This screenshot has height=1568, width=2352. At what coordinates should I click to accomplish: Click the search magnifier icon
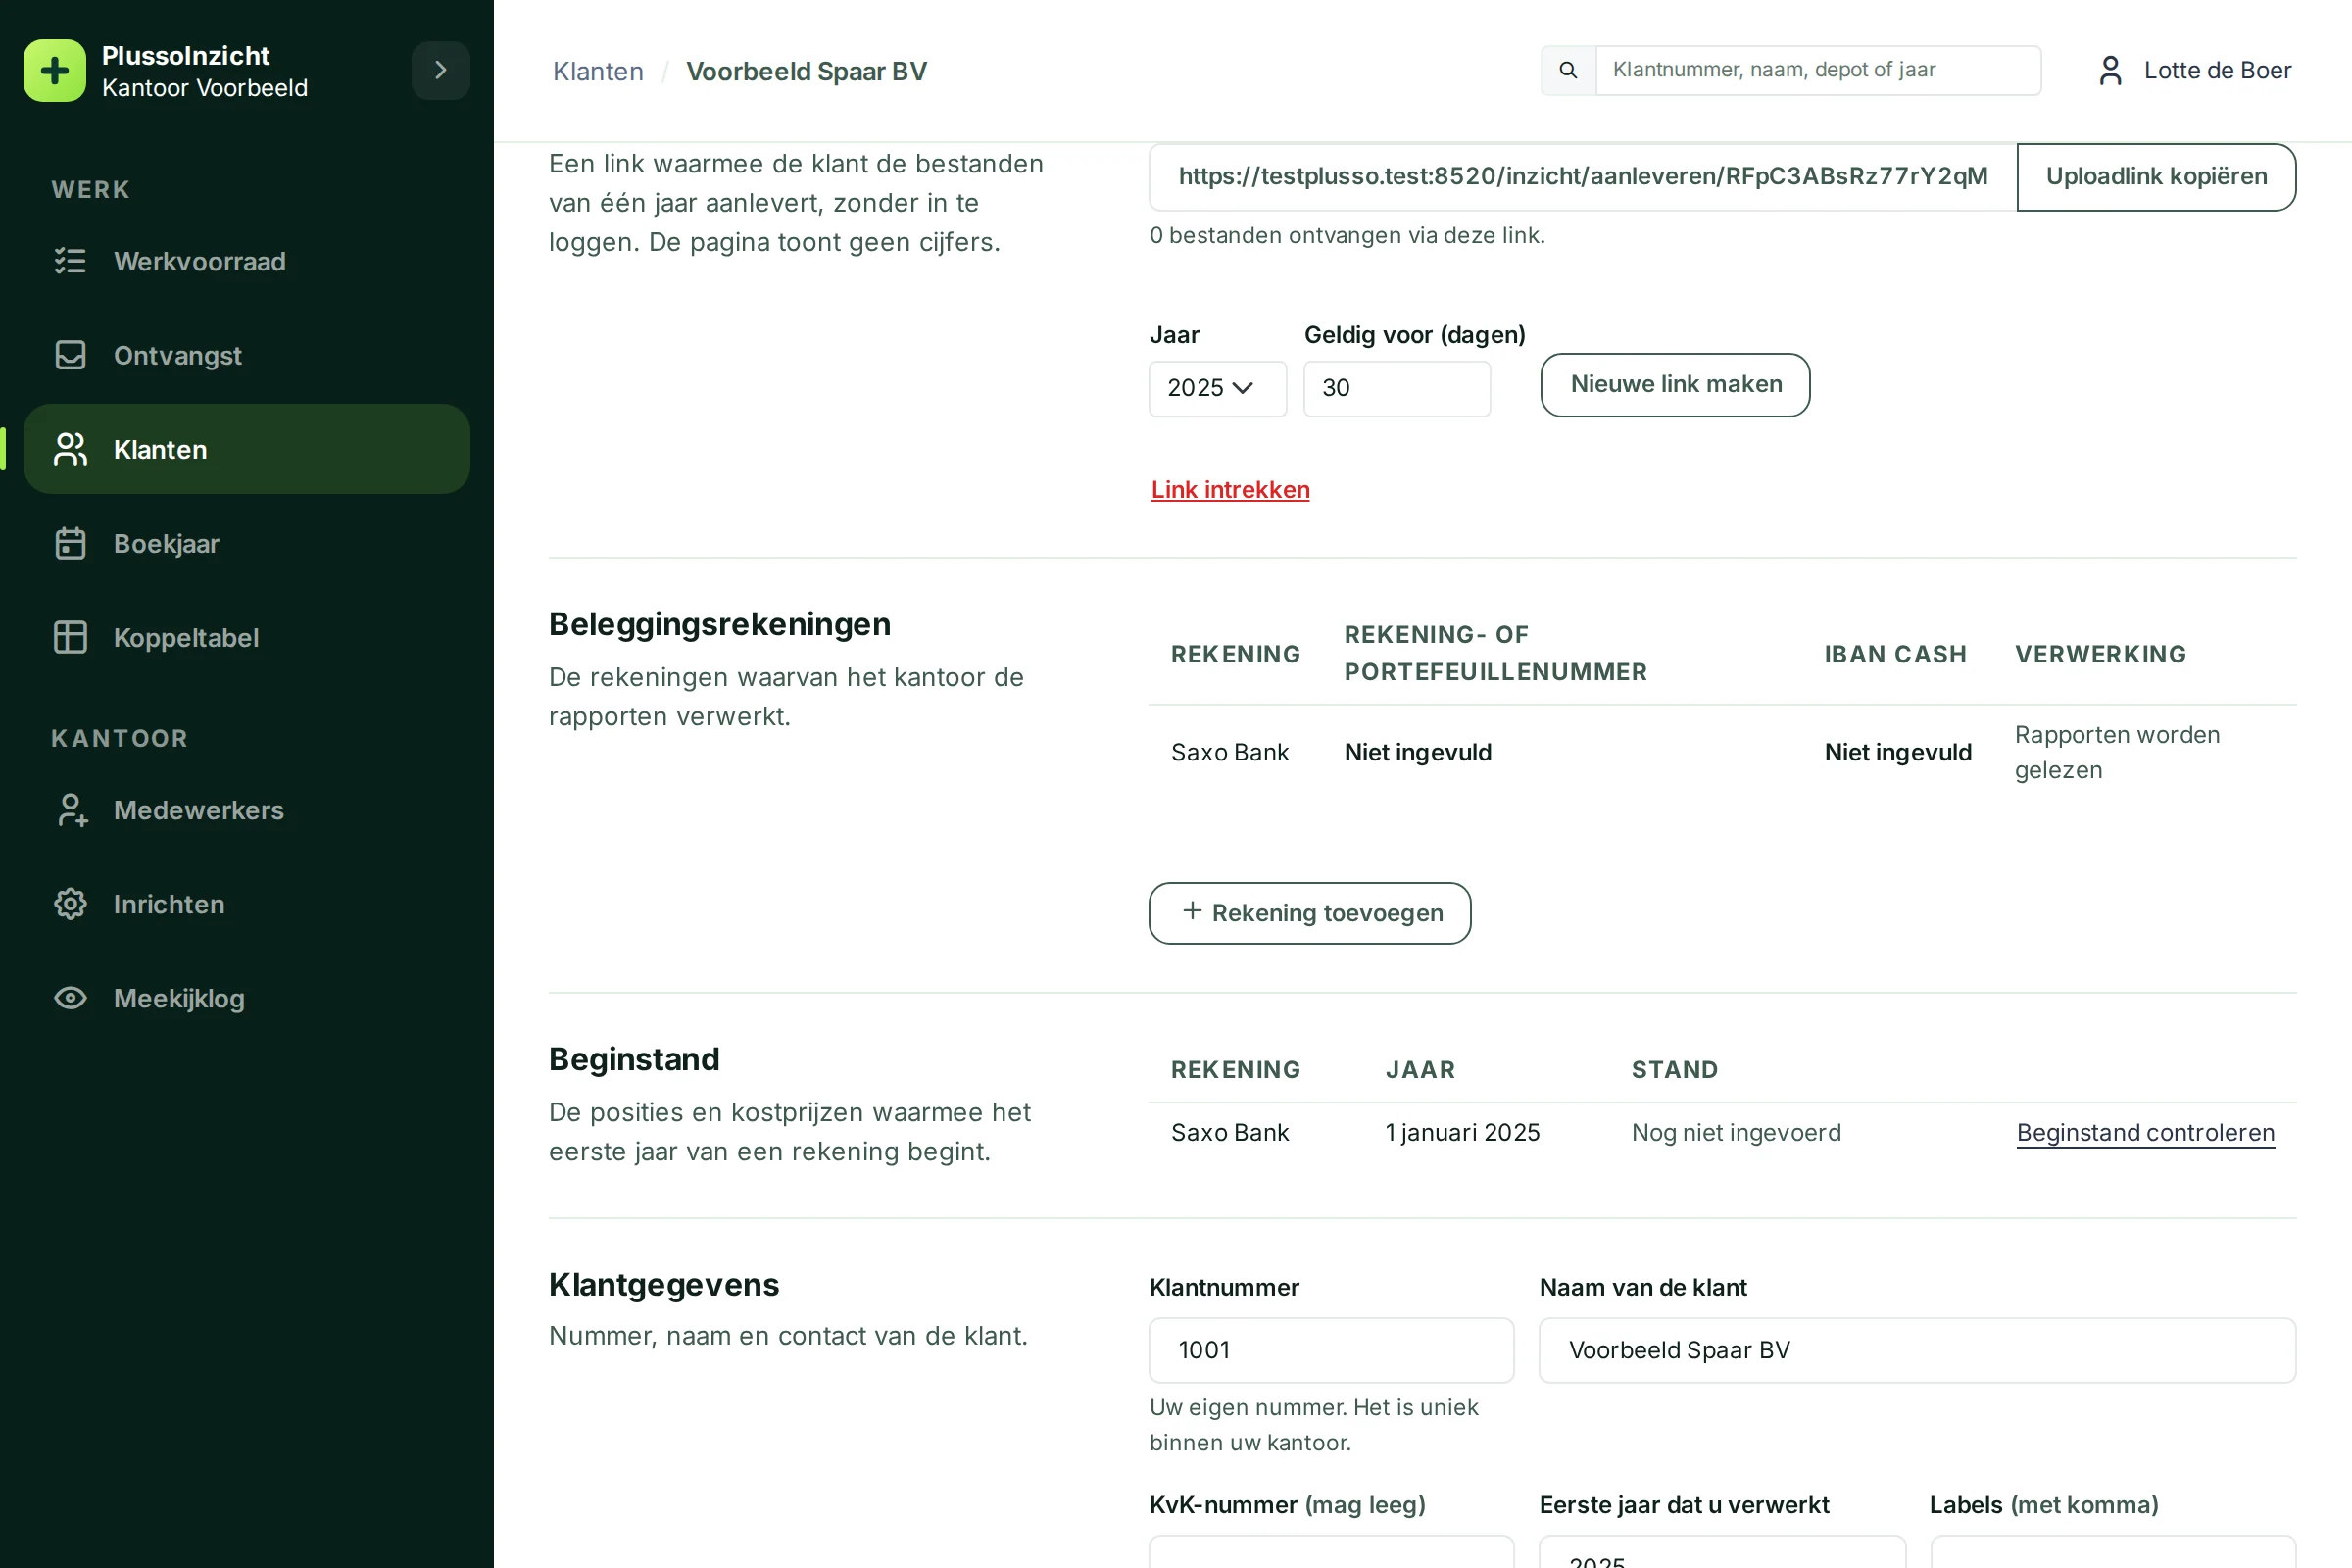tap(1568, 70)
